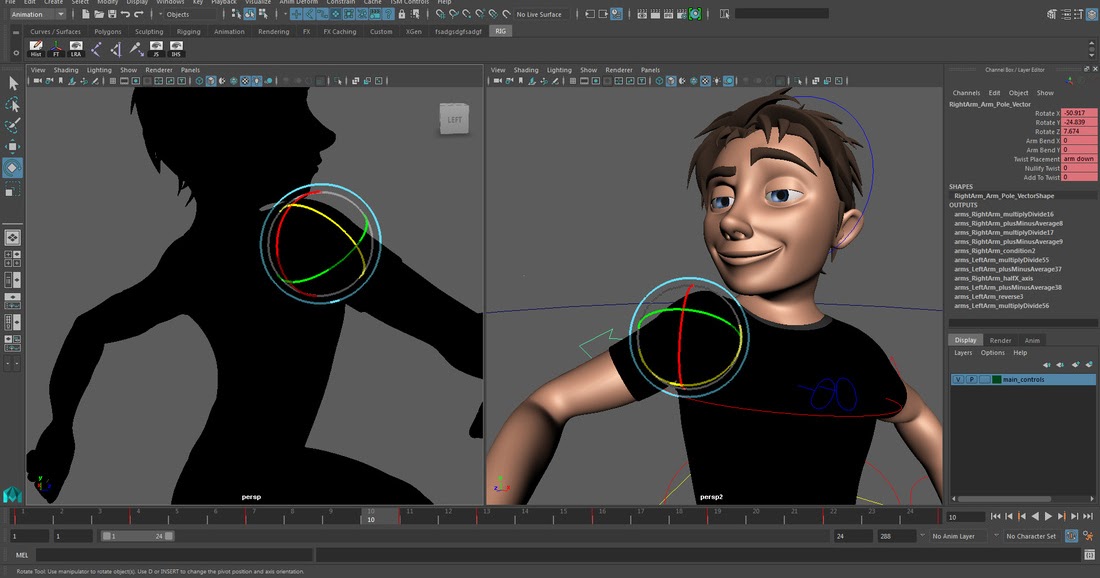Activate the Move tool

tap(13, 147)
